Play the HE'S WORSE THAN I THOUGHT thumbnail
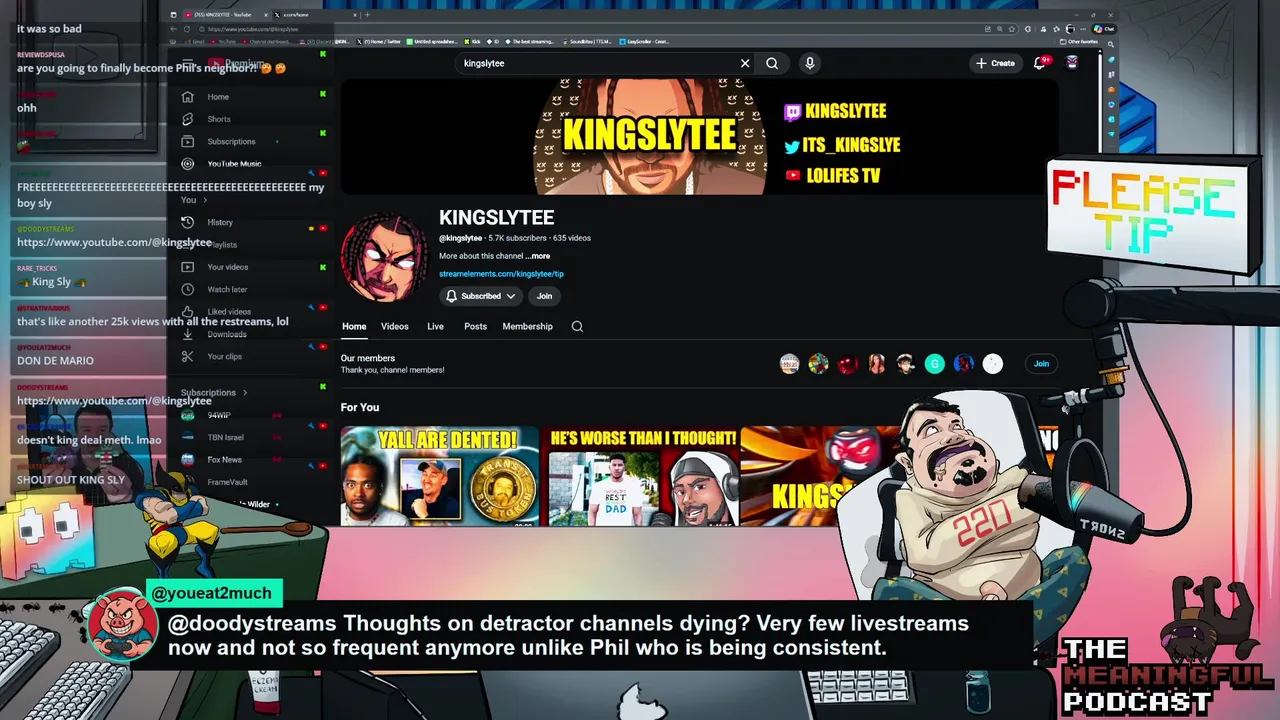Screen dimensions: 1280x720 point(642,476)
